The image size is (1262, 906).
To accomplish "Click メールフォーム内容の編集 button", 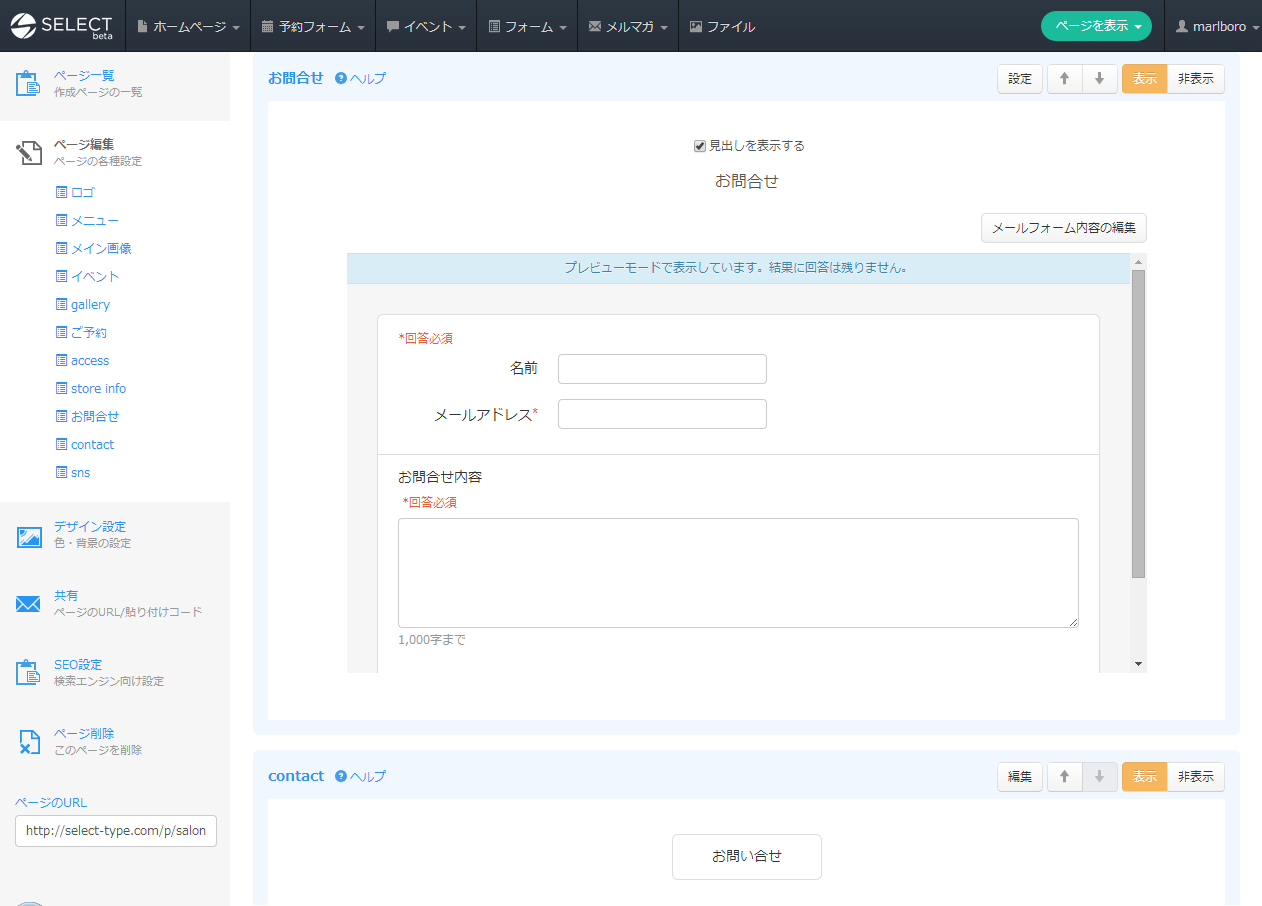I will (1063, 228).
